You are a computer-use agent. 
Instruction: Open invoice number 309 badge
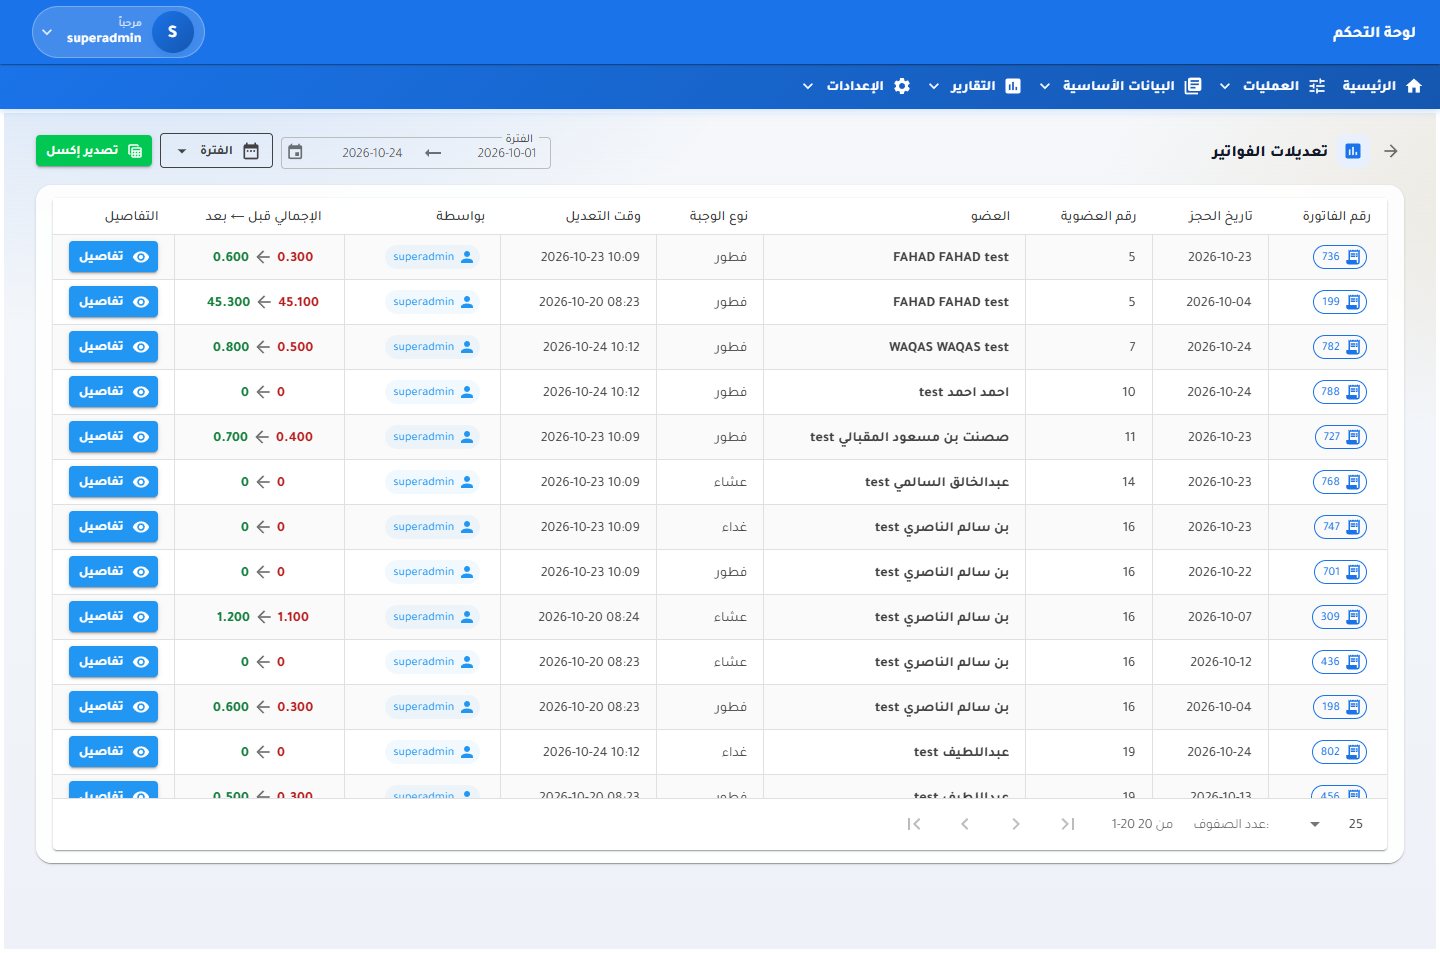[x=1339, y=617]
